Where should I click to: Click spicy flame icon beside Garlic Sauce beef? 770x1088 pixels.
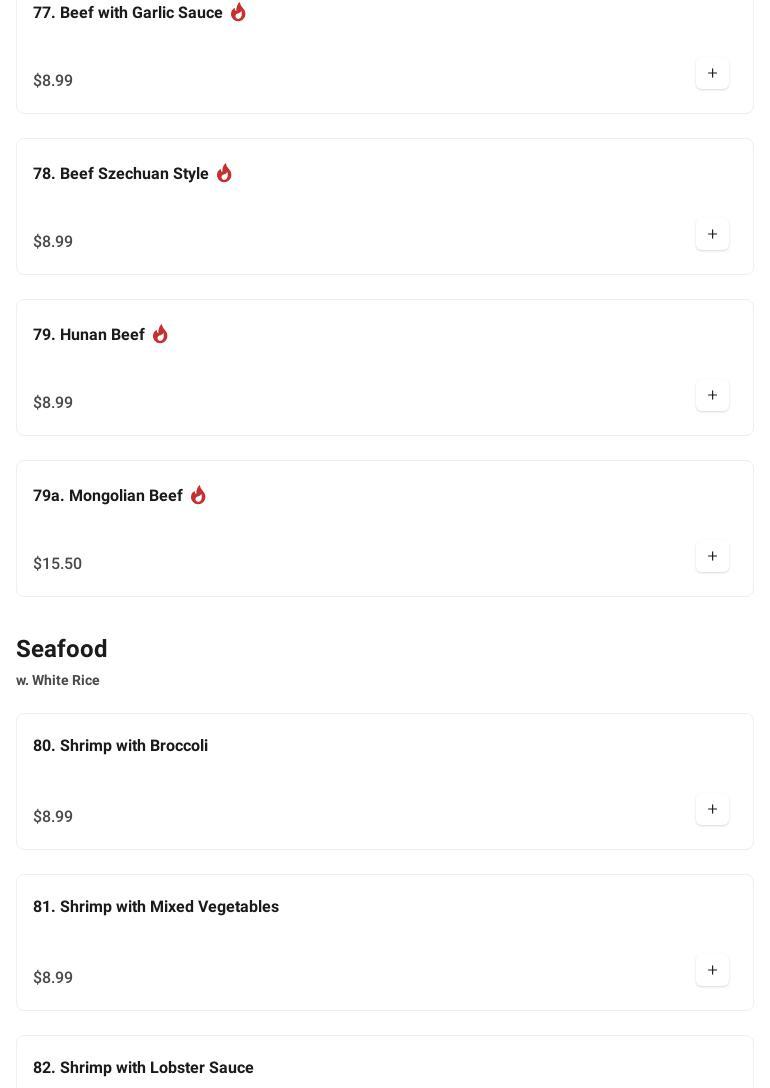238,12
